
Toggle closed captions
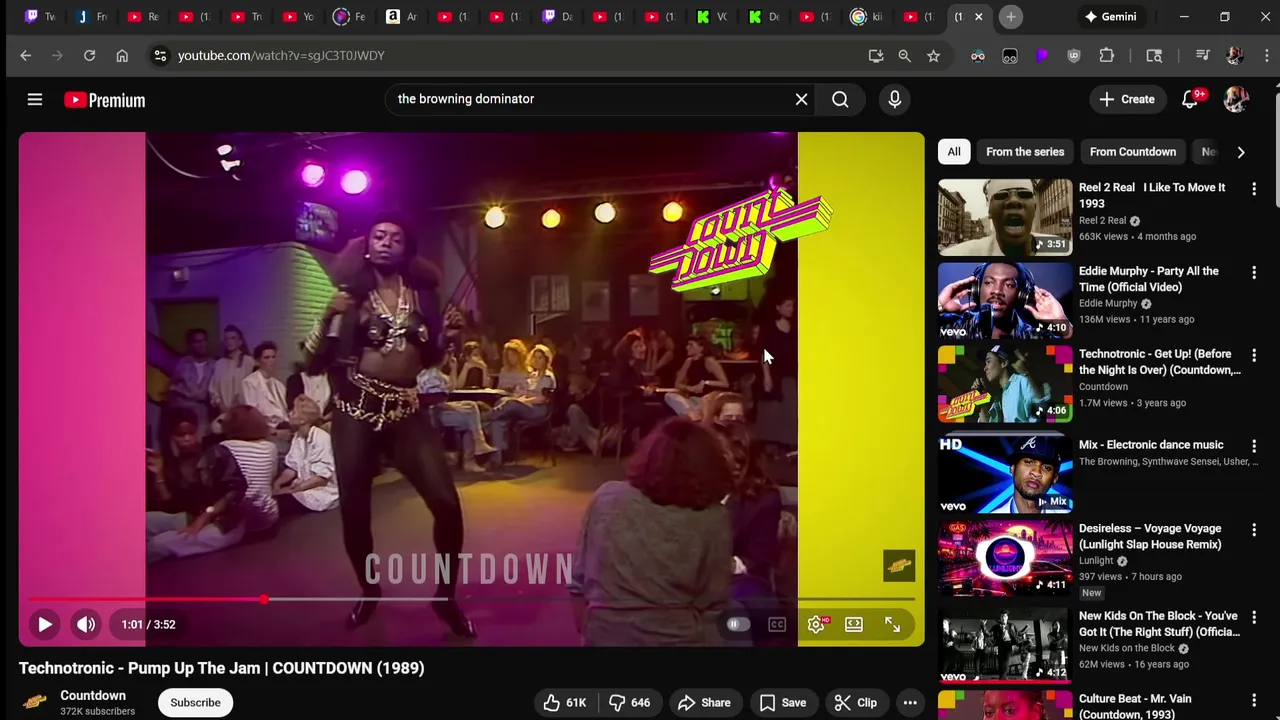pos(777,624)
